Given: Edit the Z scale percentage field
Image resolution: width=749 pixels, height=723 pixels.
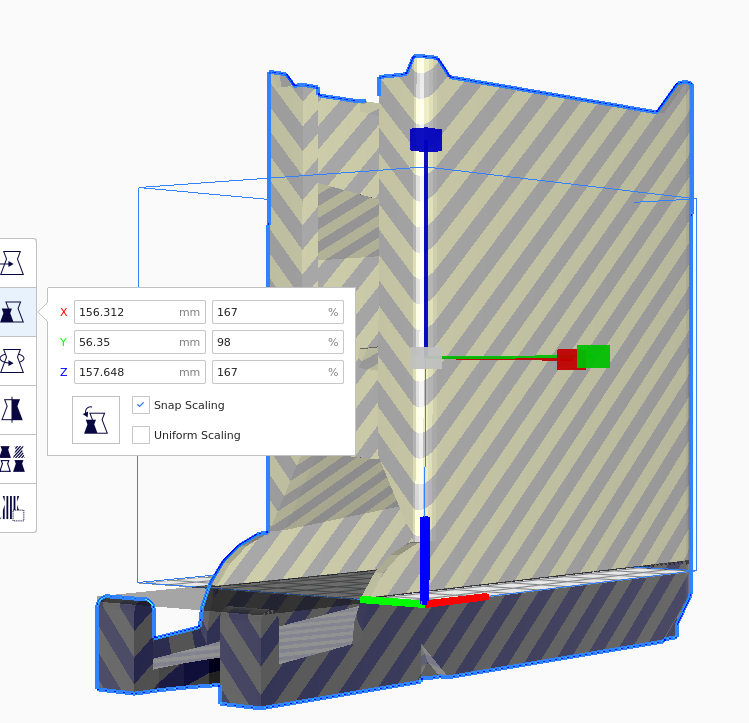Looking at the screenshot, I should (278, 372).
